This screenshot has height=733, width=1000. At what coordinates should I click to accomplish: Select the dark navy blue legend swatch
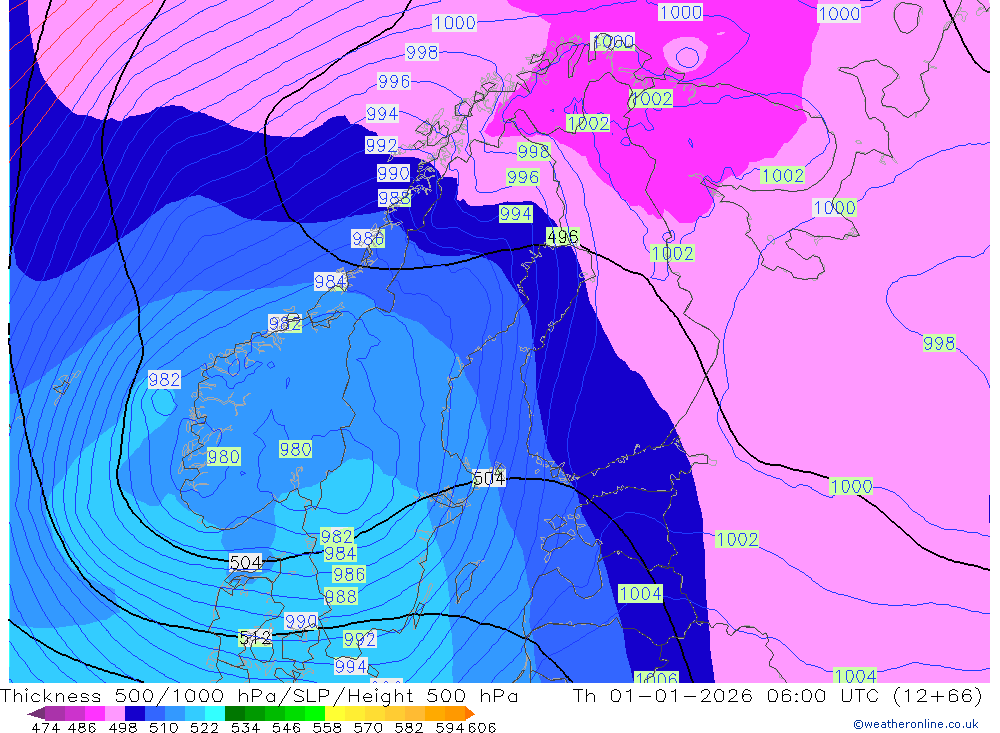135,713
